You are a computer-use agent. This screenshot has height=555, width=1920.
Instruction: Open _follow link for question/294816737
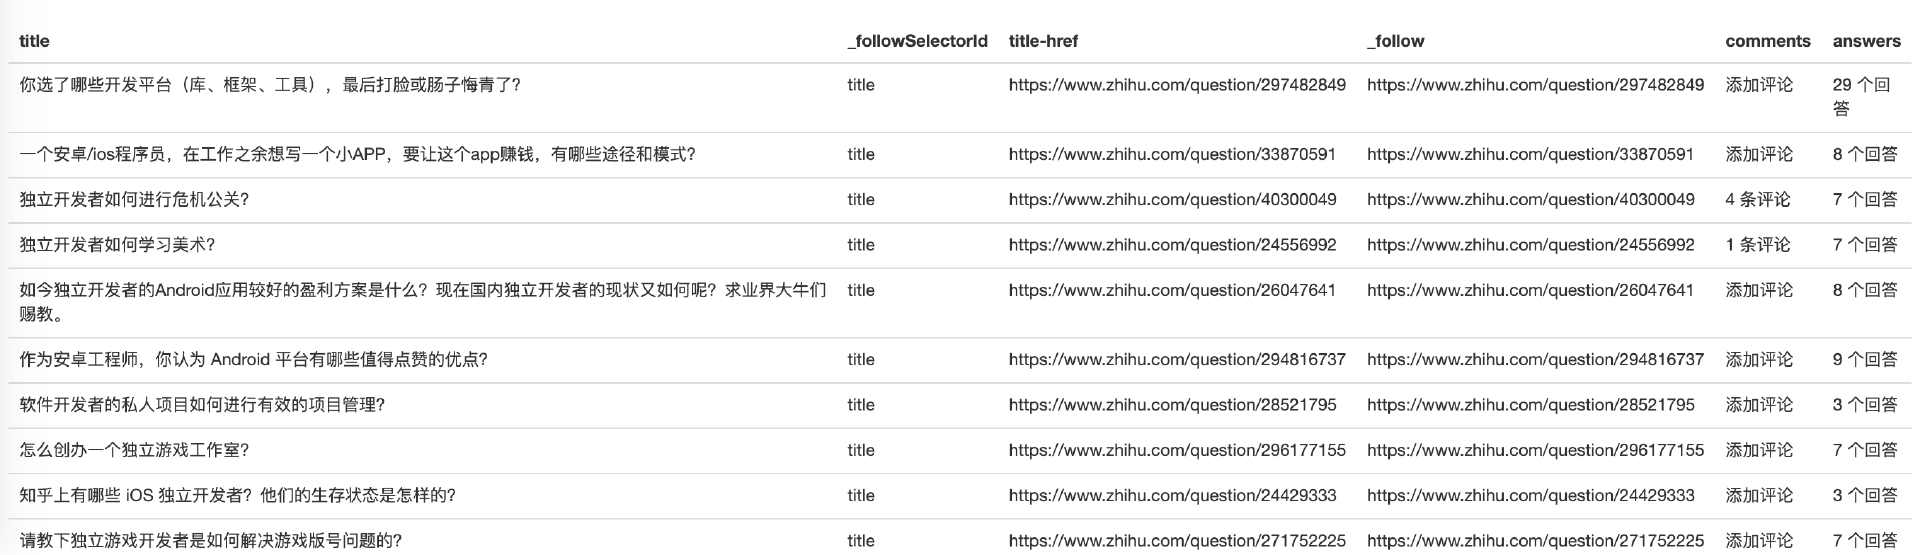pos(1535,359)
